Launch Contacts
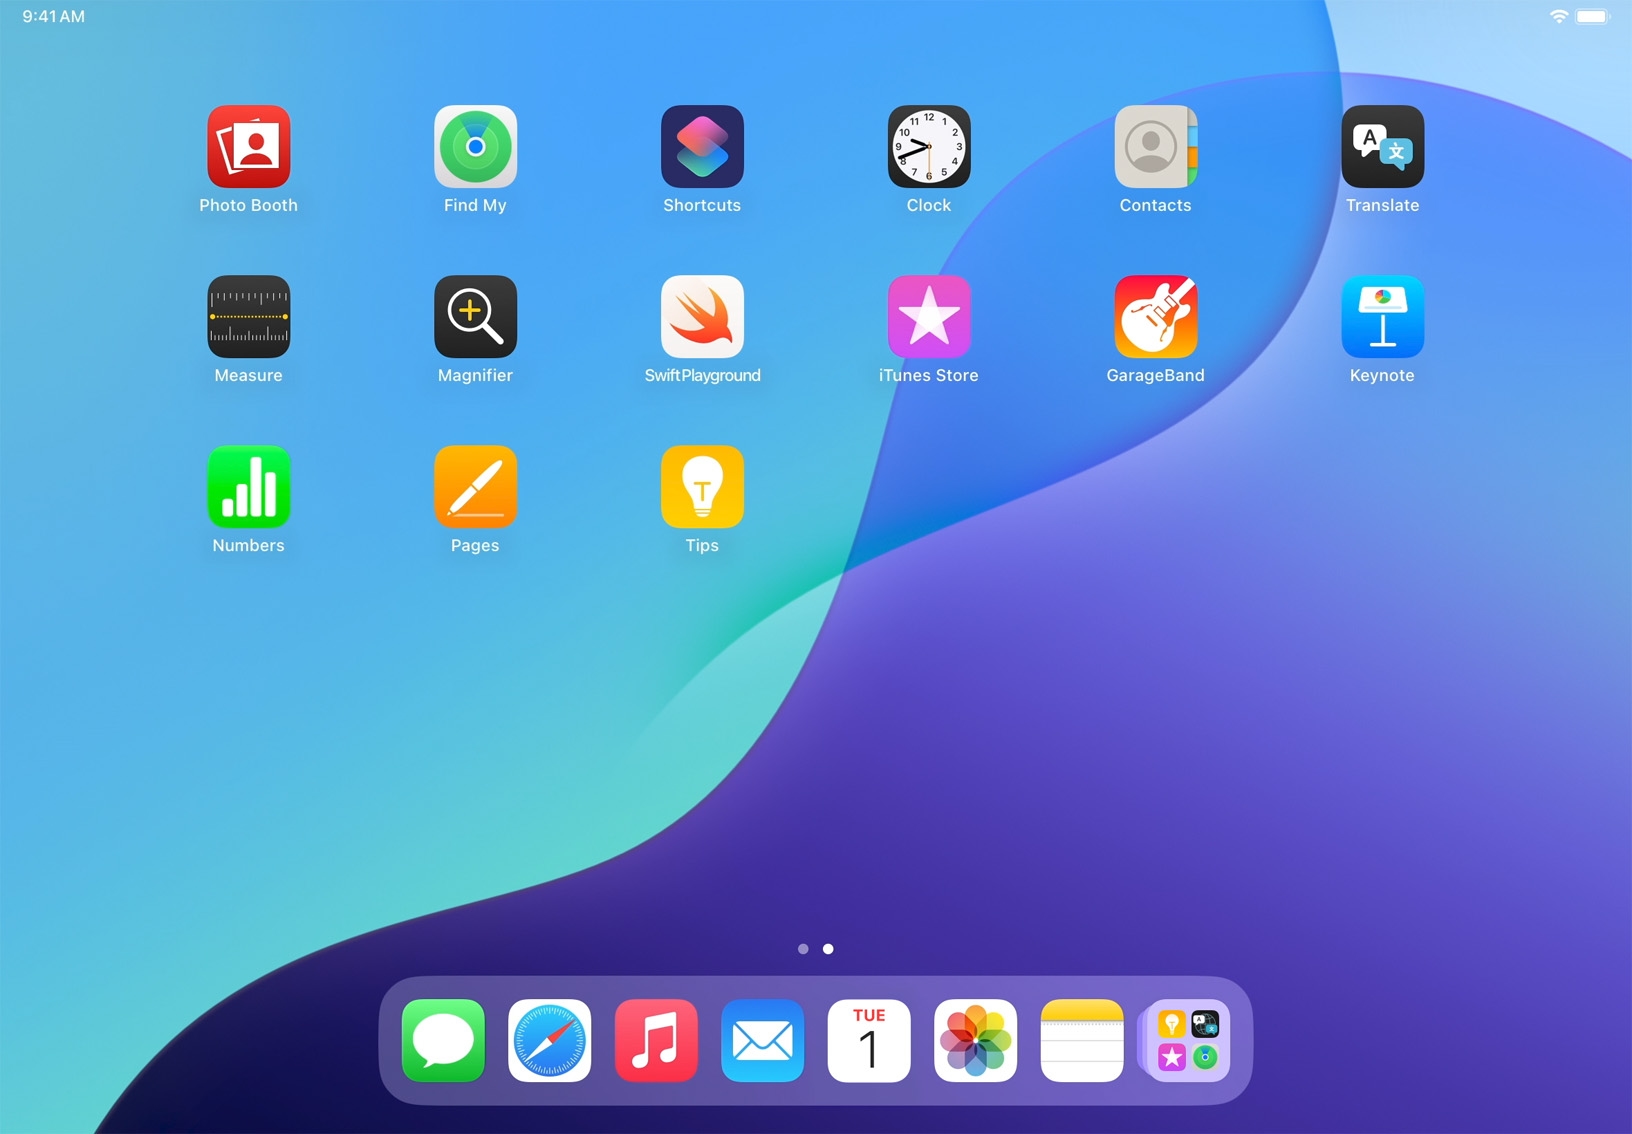1632x1134 pixels. click(1155, 147)
